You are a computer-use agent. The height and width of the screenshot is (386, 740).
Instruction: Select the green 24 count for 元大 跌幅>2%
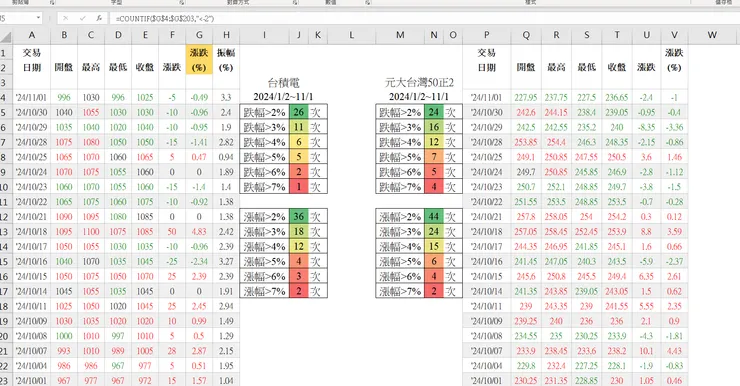[434, 112]
